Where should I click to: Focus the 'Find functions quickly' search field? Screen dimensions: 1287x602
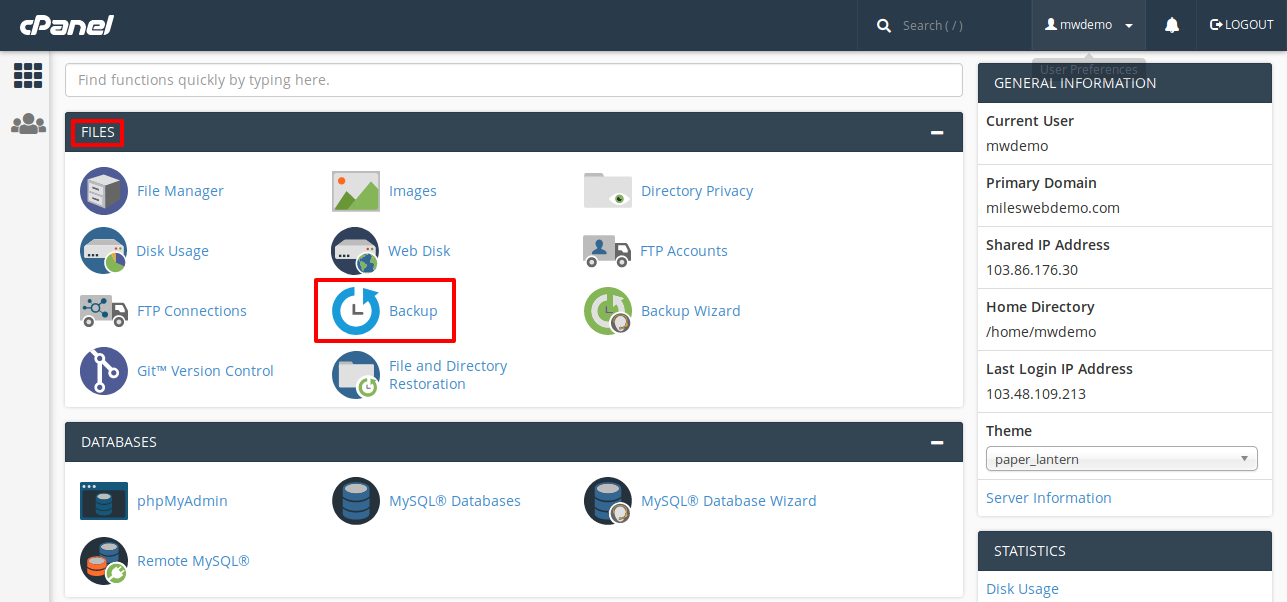(514, 80)
